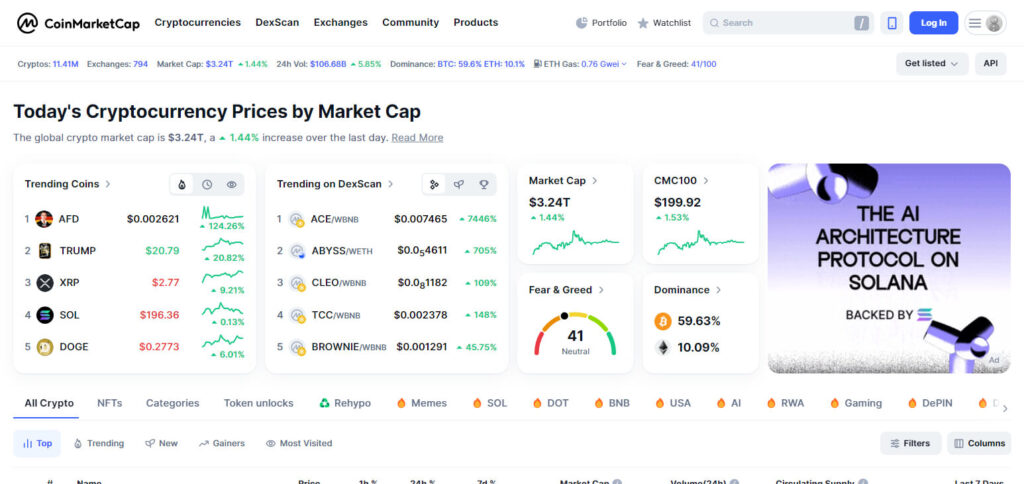Open the Exchanges menu
The image size is (1024, 484).
point(340,22)
